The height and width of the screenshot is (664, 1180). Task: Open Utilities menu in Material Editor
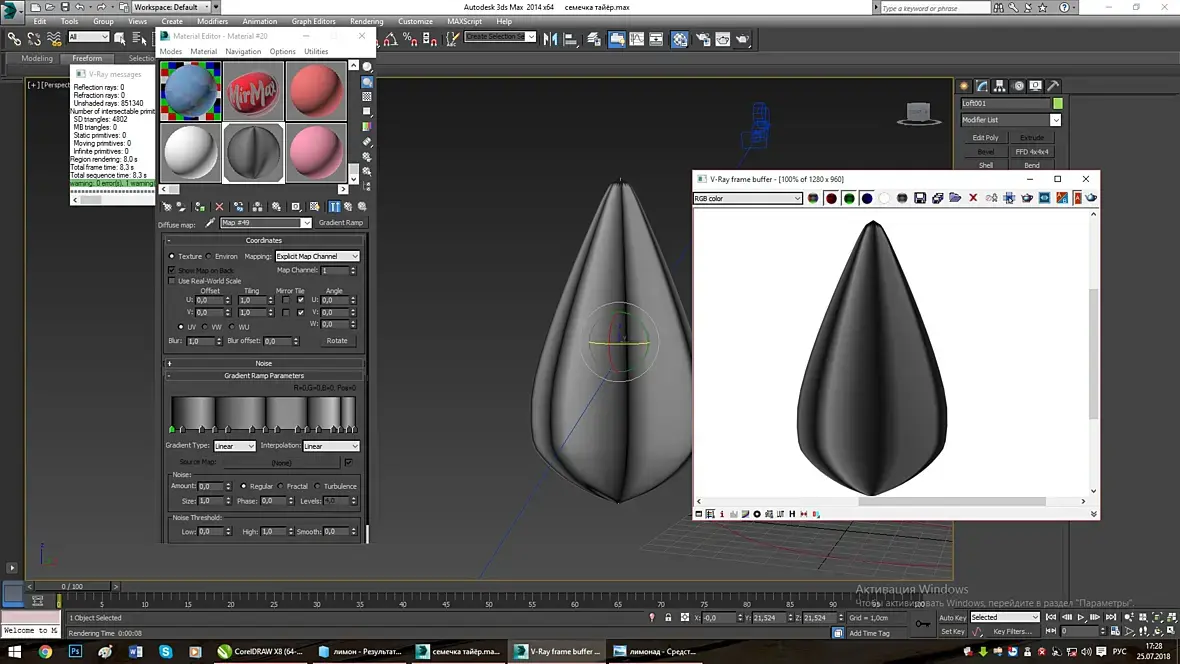[x=316, y=51]
